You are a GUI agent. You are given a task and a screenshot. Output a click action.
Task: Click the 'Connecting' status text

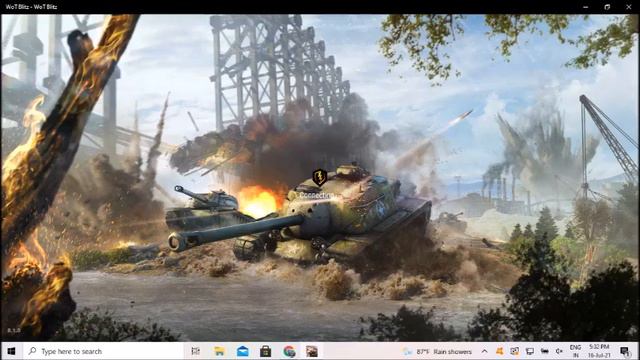point(317,196)
